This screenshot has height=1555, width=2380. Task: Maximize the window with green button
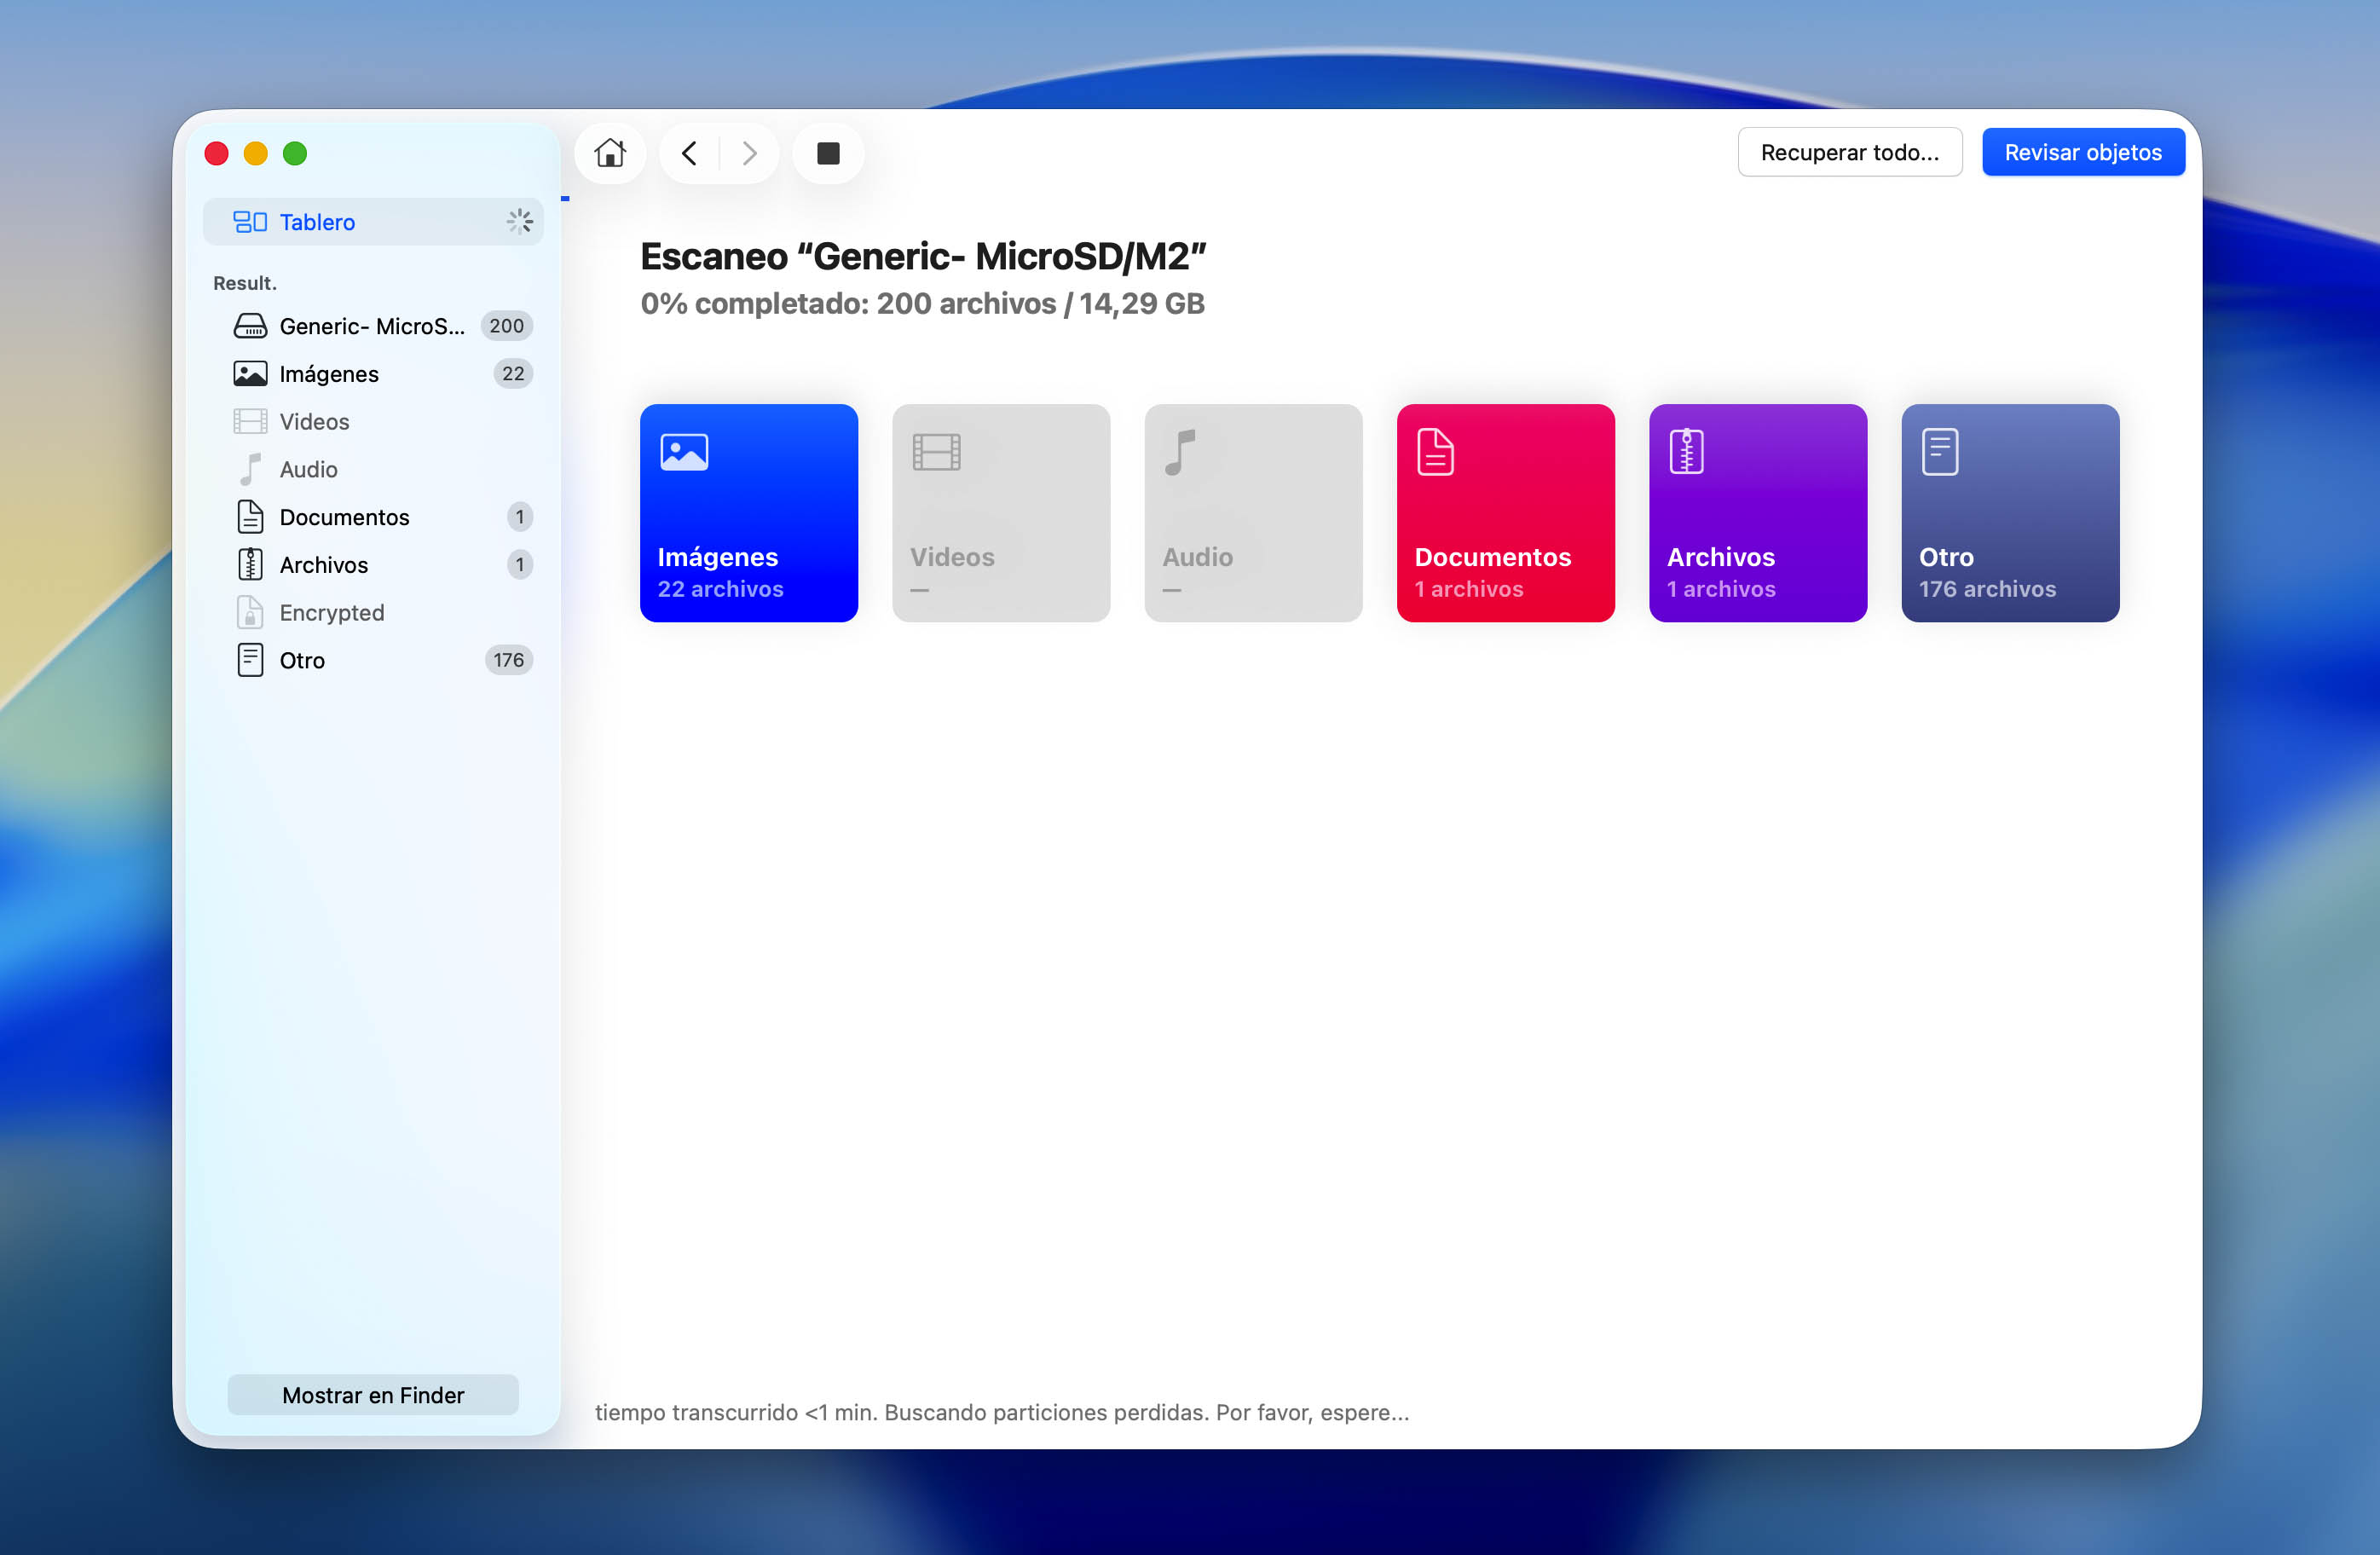(295, 153)
